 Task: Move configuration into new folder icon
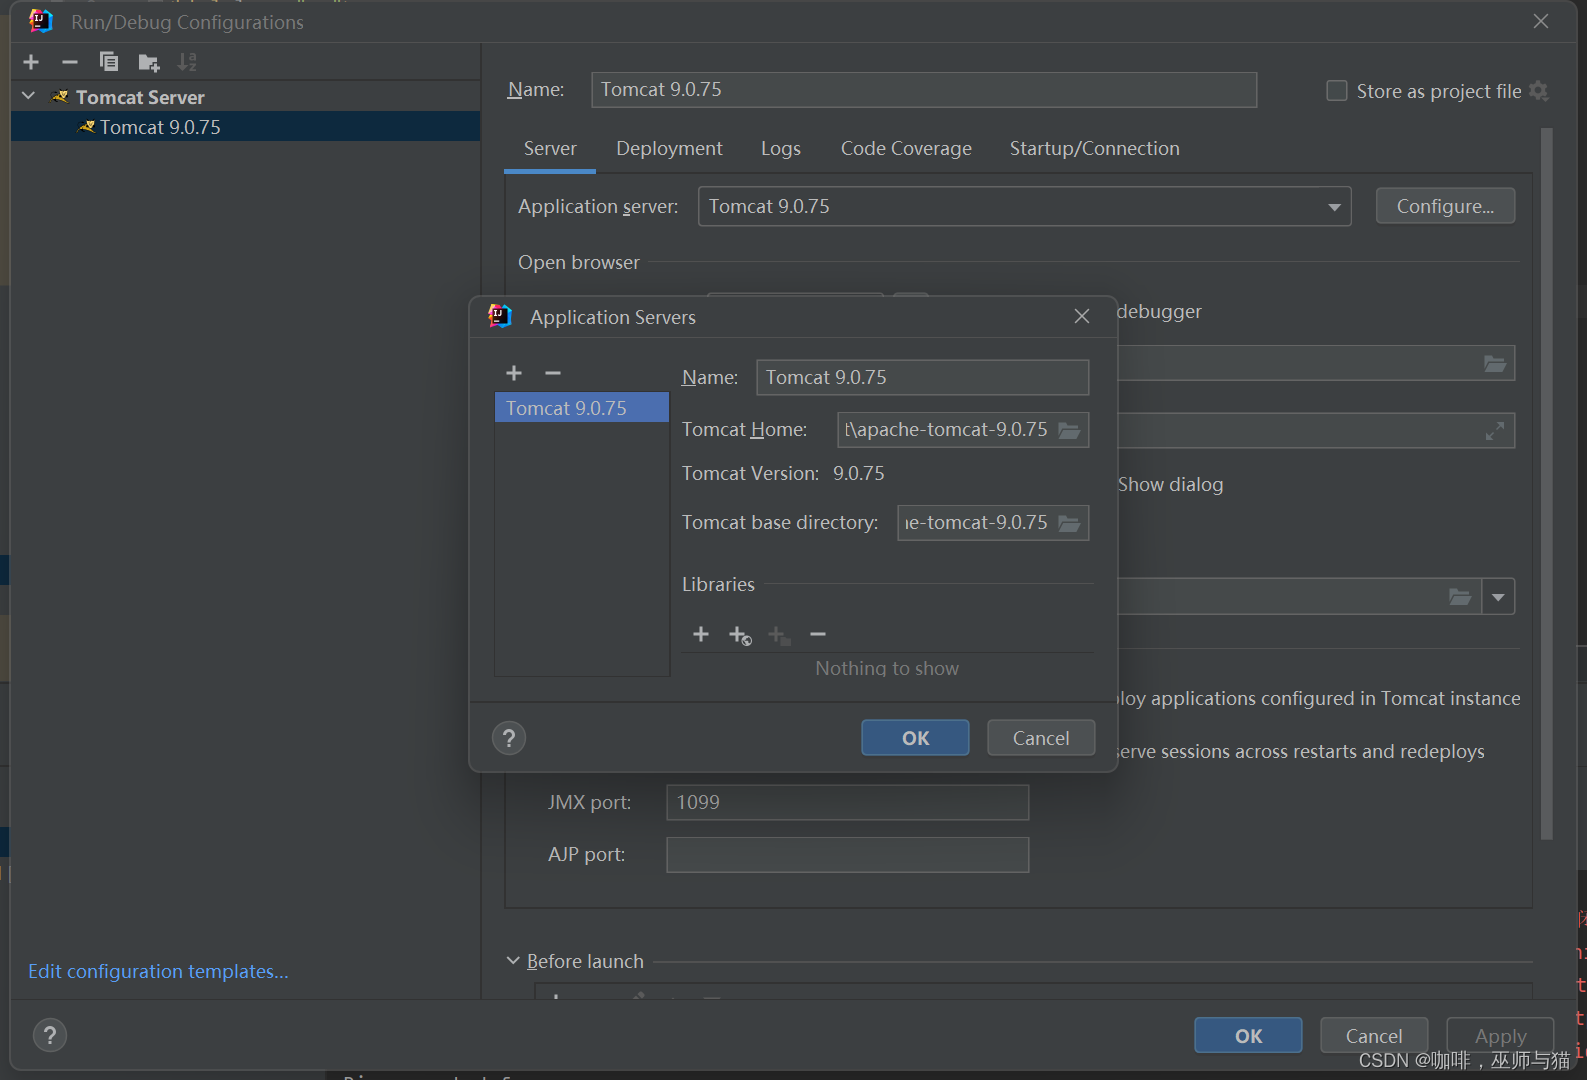tap(149, 63)
